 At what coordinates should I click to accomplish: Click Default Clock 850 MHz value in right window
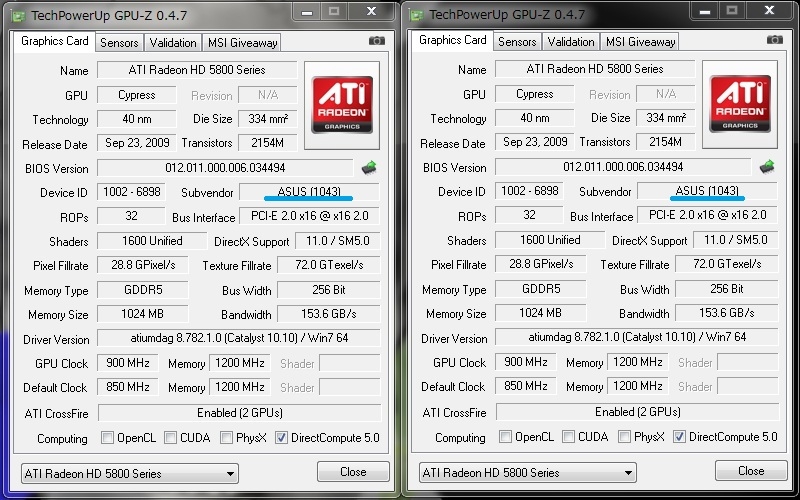526,386
